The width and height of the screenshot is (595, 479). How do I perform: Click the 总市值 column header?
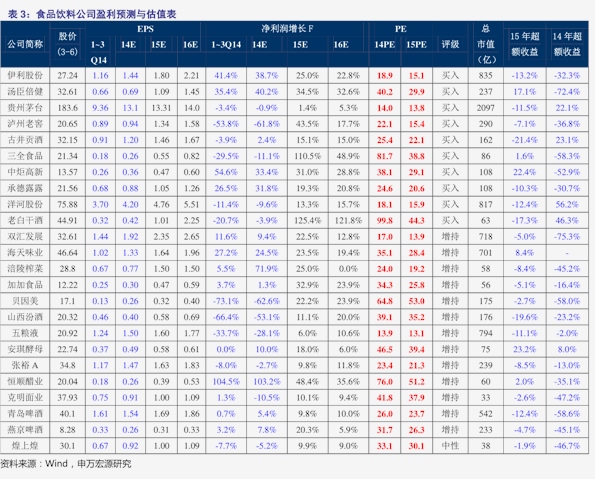[486, 44]
